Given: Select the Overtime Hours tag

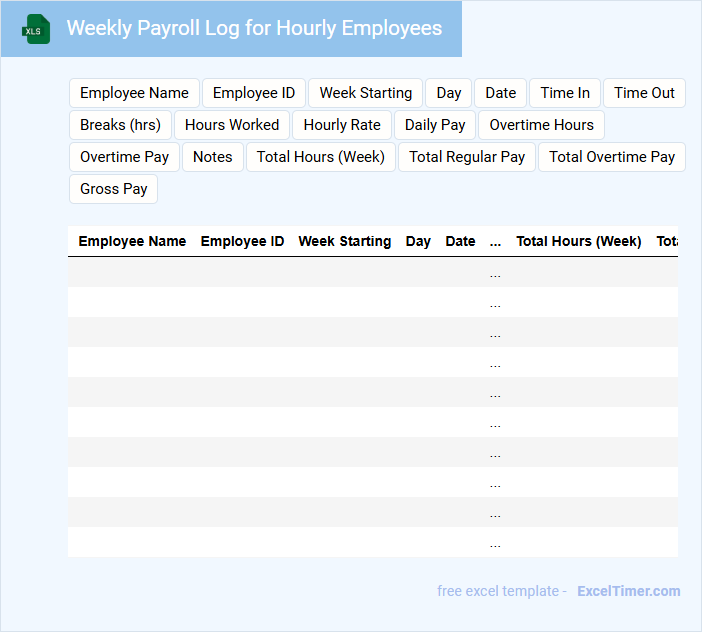Looking at the screenshot, I should click(x=541, y=125).
